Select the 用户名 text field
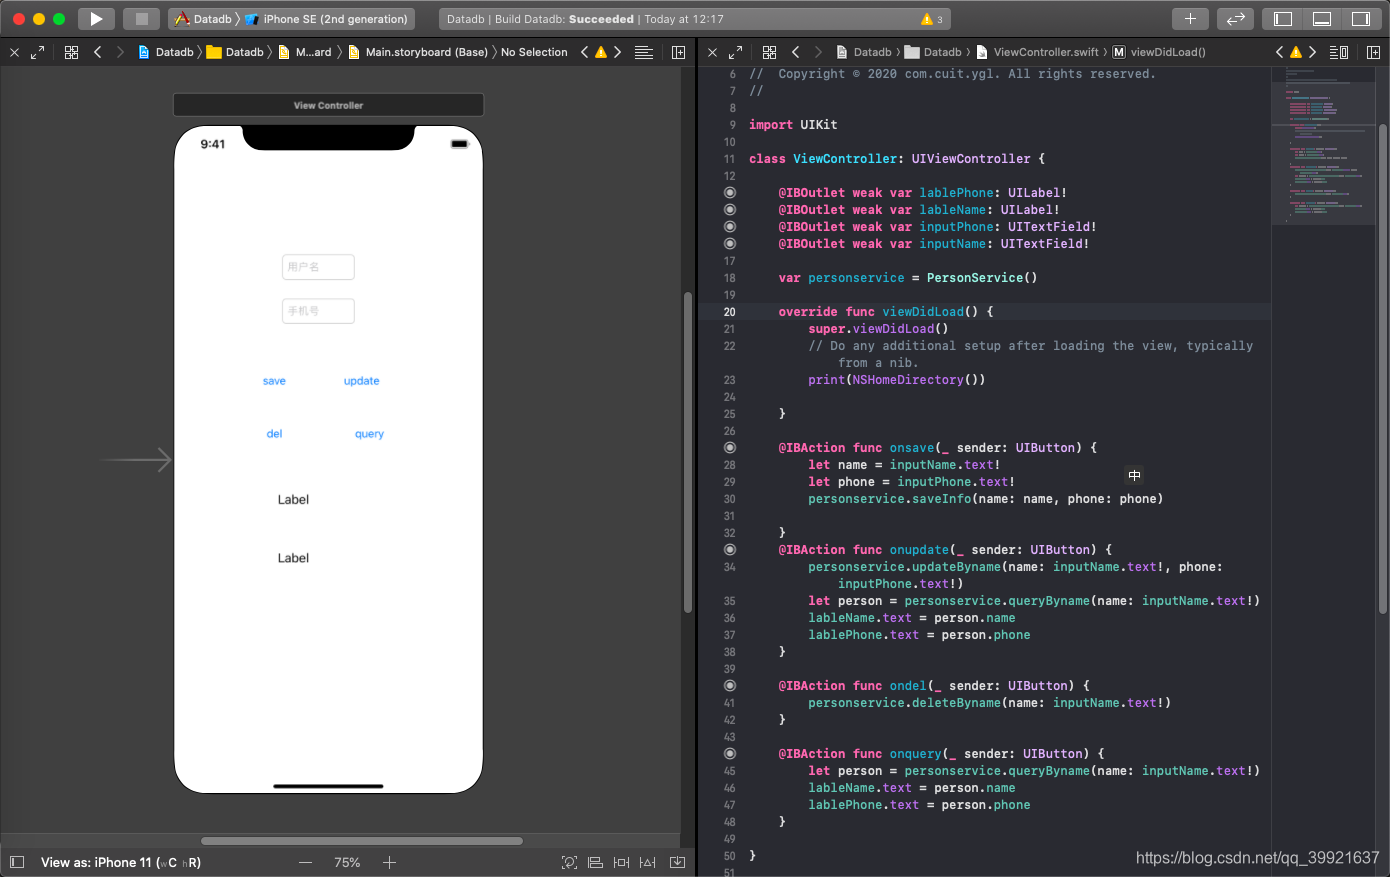The width and height of the screenshot is (1390, 877). tap(318, 267)
